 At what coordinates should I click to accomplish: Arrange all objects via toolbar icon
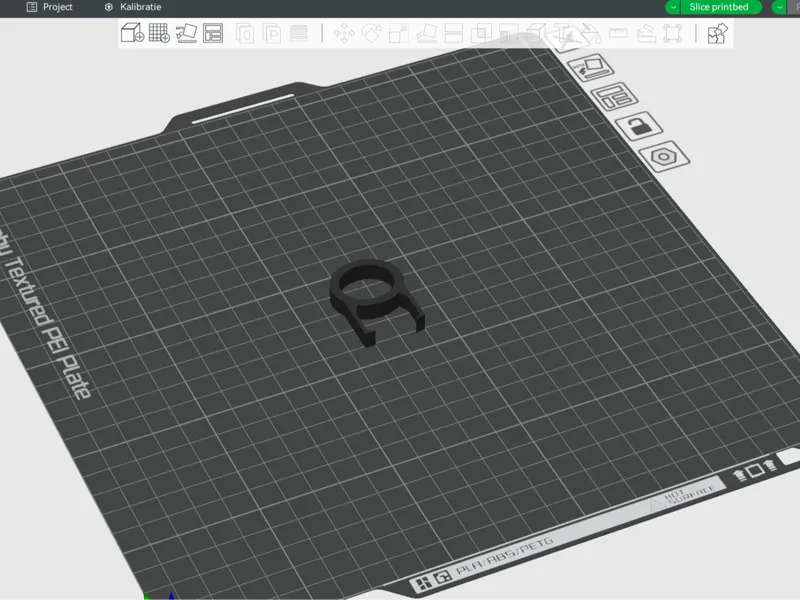pyautogui.click(x=213, y=33)
